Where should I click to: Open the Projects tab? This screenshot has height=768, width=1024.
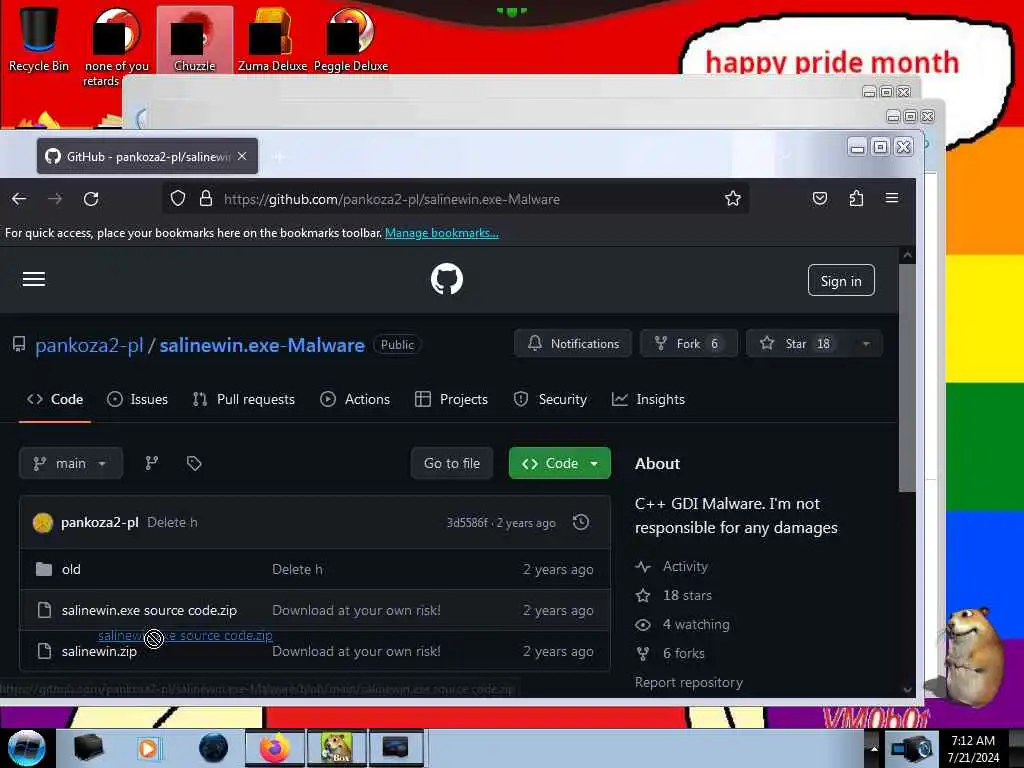click(x=451, y=399)
